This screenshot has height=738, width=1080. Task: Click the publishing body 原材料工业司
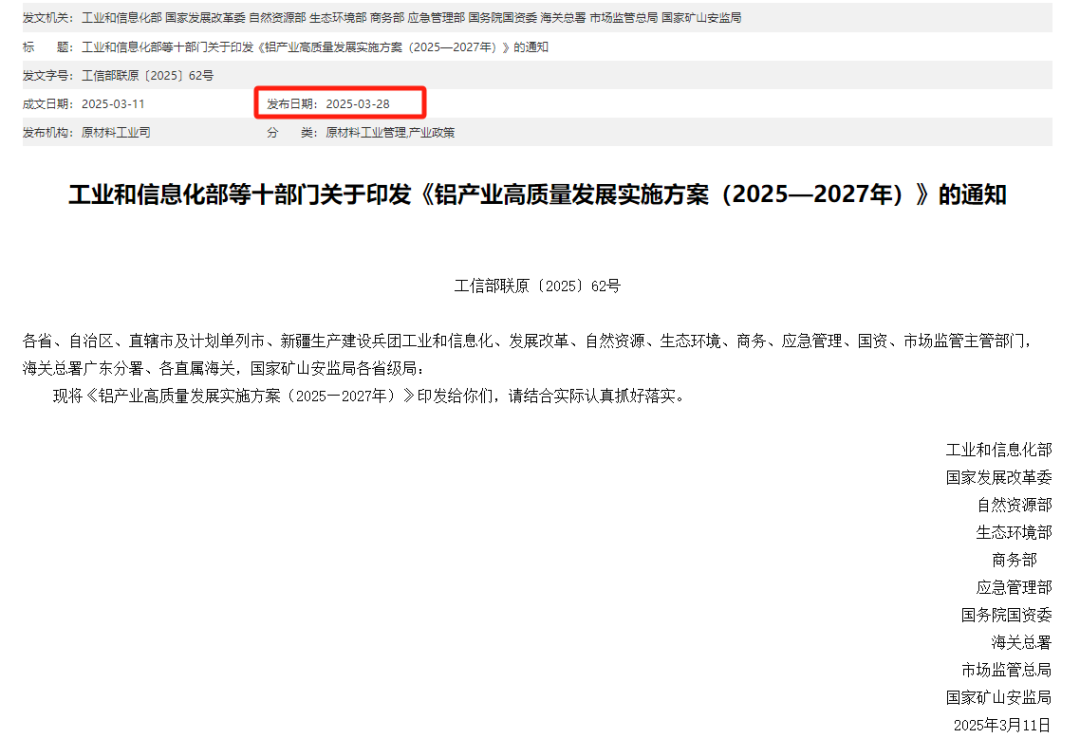click(x=116, y=132)
